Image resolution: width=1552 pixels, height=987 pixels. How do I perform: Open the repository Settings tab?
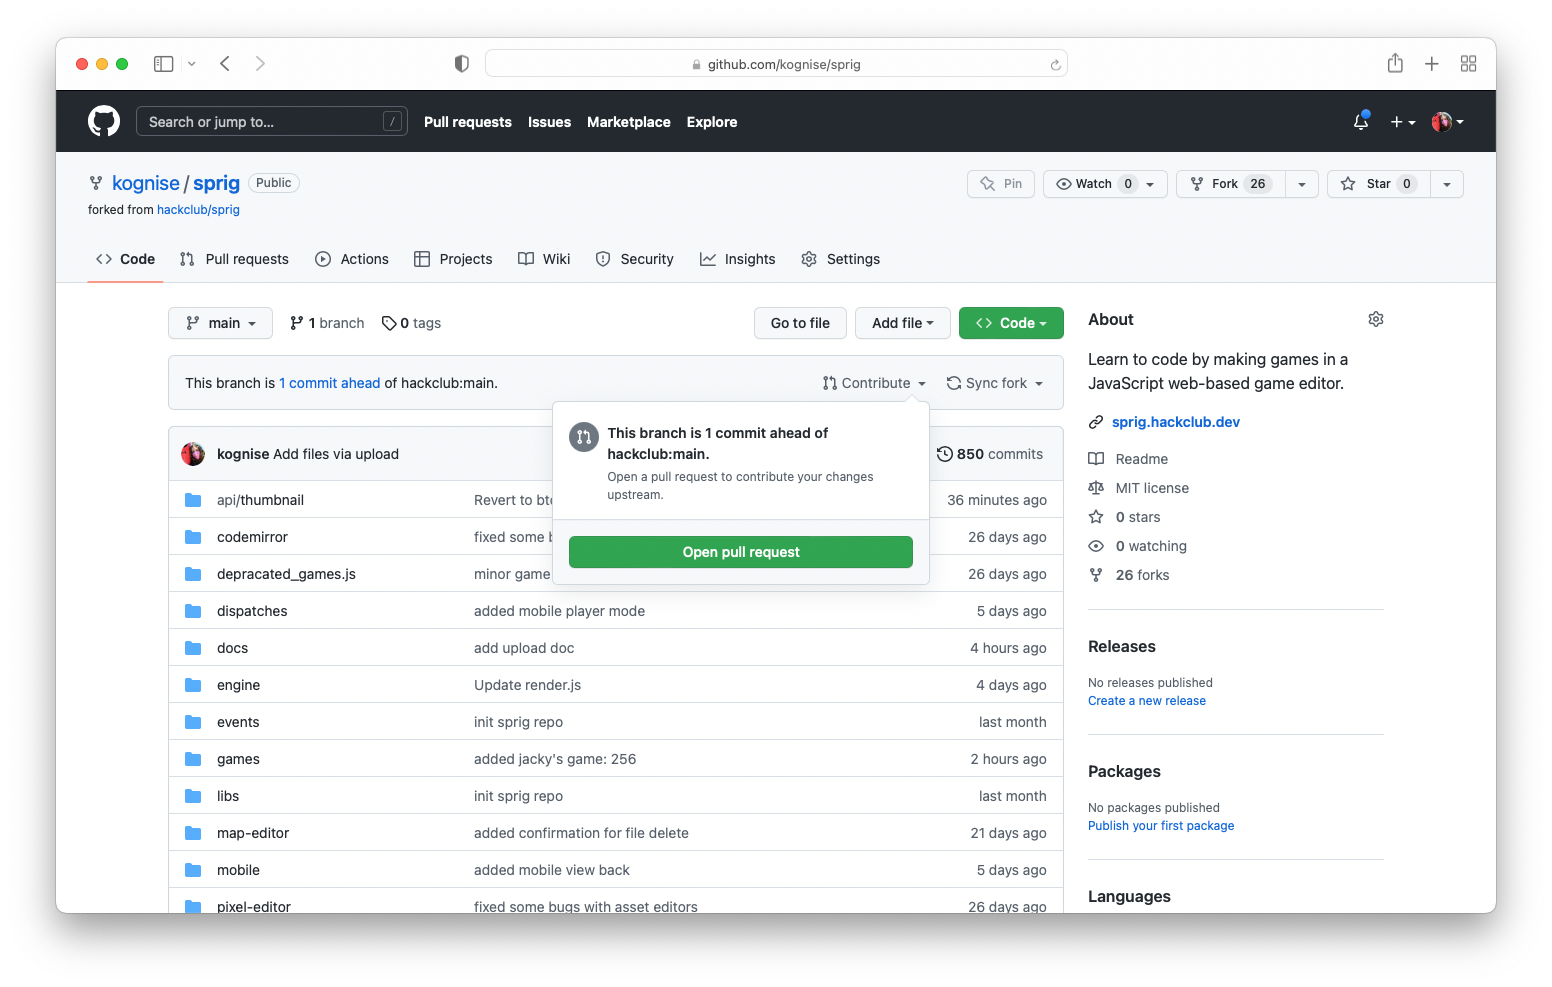pyautogui.click(x=840, y=258)
